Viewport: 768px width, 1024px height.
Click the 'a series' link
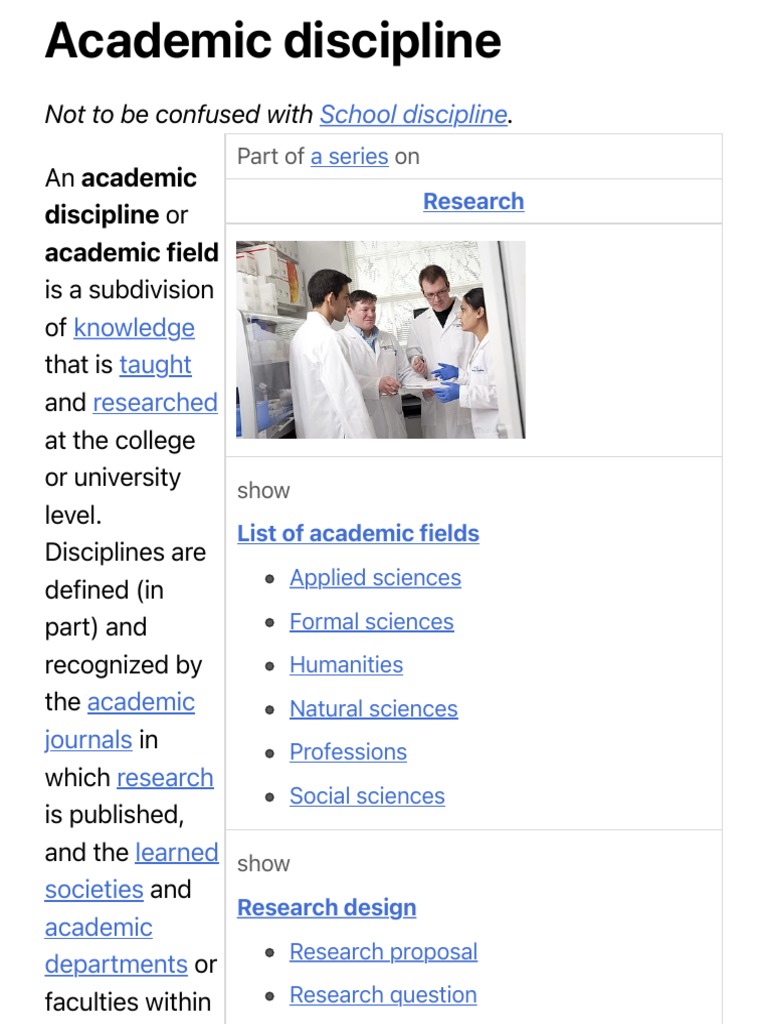tap(349, 157)
